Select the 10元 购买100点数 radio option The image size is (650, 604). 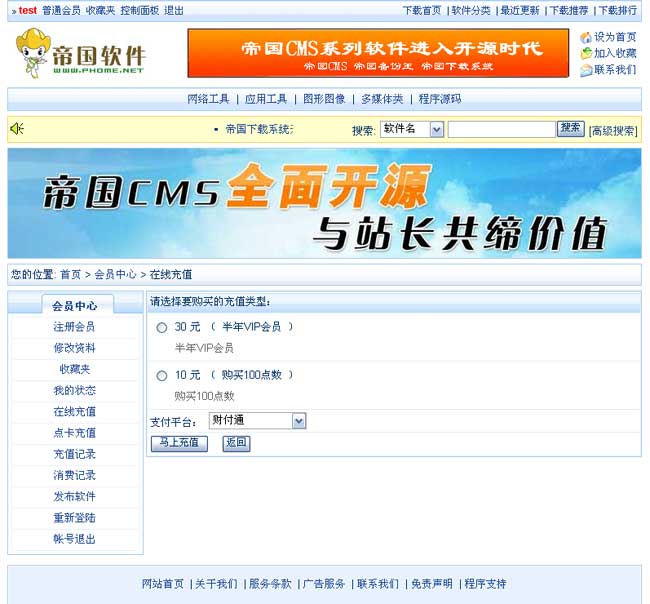pyautogui.click(x=162, y=375)
